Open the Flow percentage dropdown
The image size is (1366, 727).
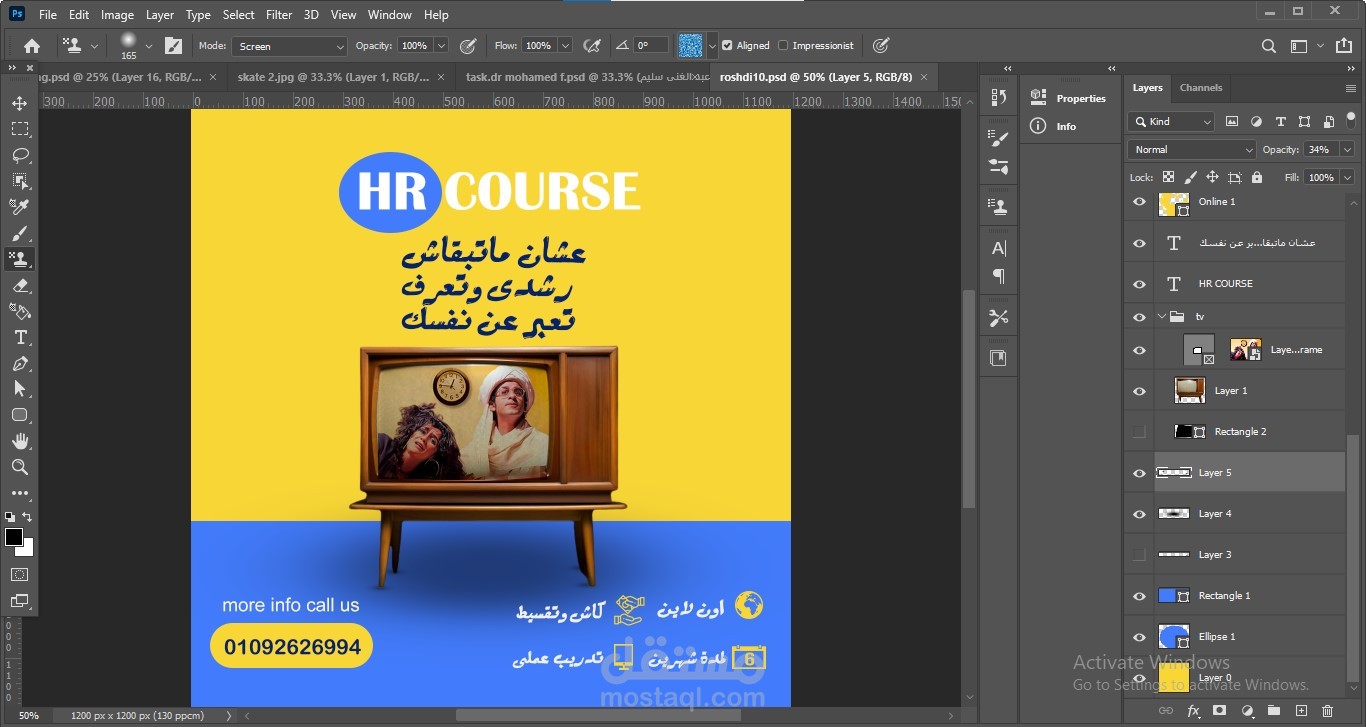564,46
